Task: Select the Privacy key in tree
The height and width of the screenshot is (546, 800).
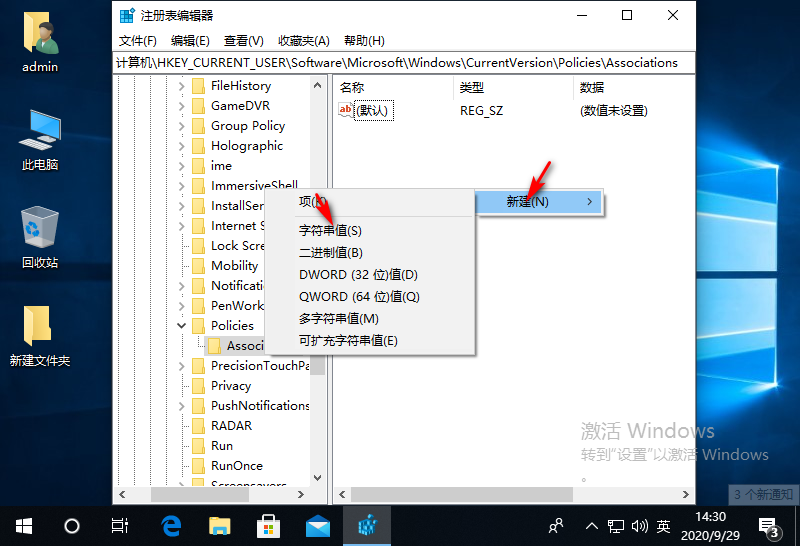Action: 231,386
